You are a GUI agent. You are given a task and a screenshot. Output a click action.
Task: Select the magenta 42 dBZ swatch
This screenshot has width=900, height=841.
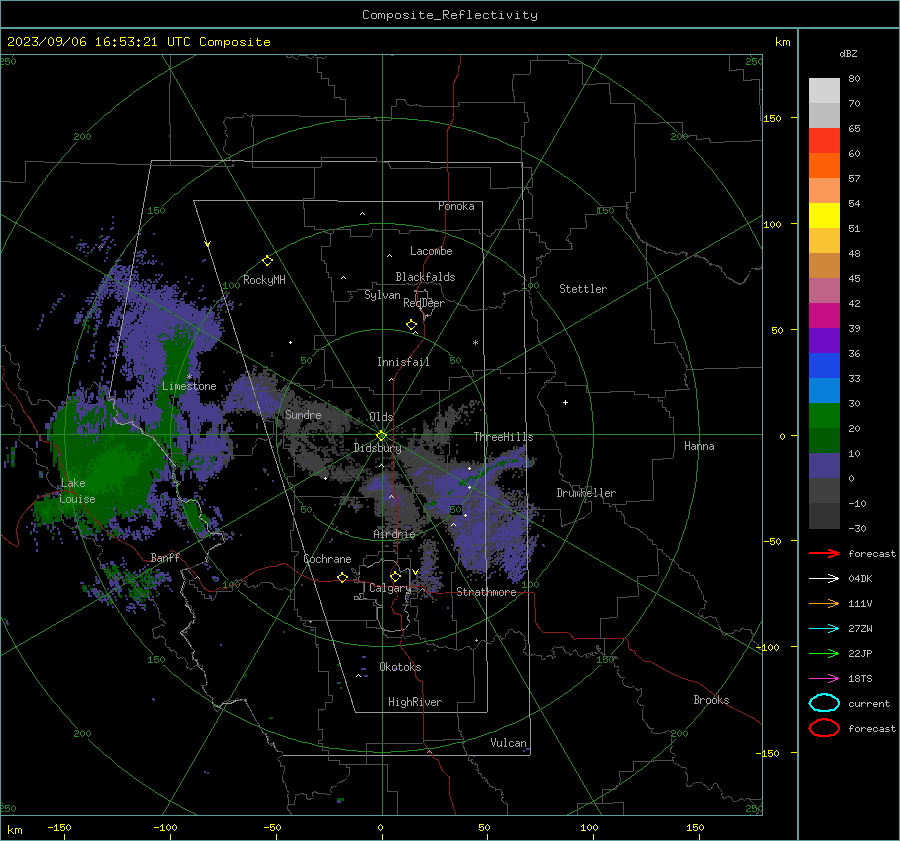pos(824,315)
